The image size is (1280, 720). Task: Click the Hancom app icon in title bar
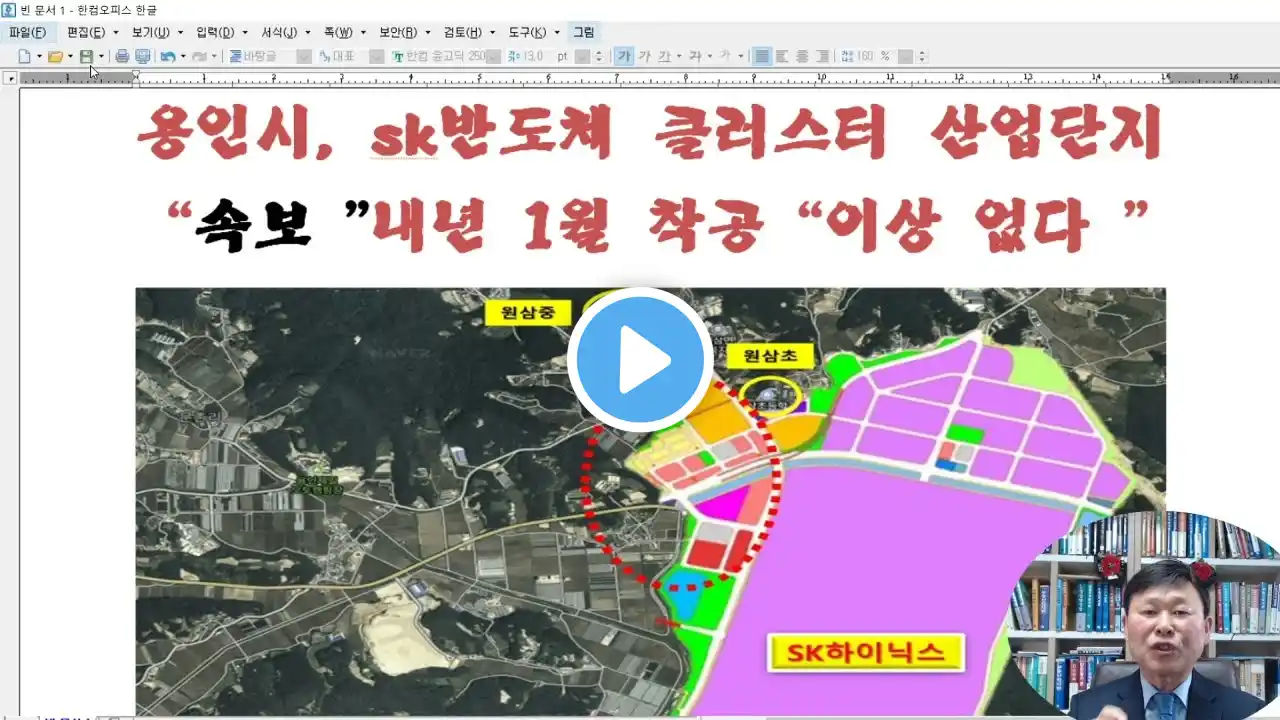coord(9,9)
